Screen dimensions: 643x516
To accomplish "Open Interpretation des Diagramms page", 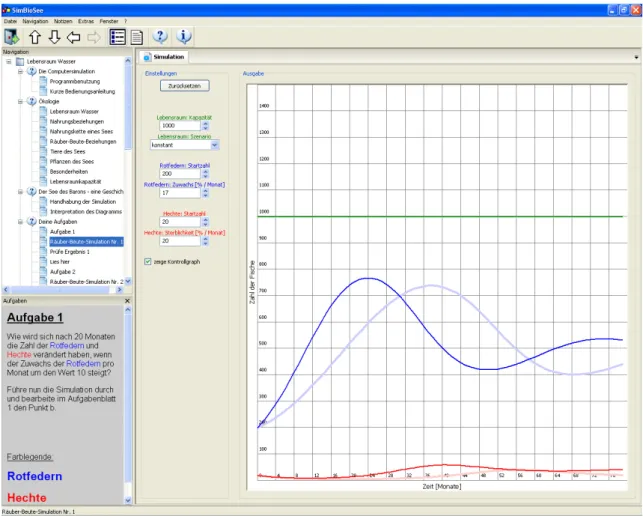I will tap(86, 212).
